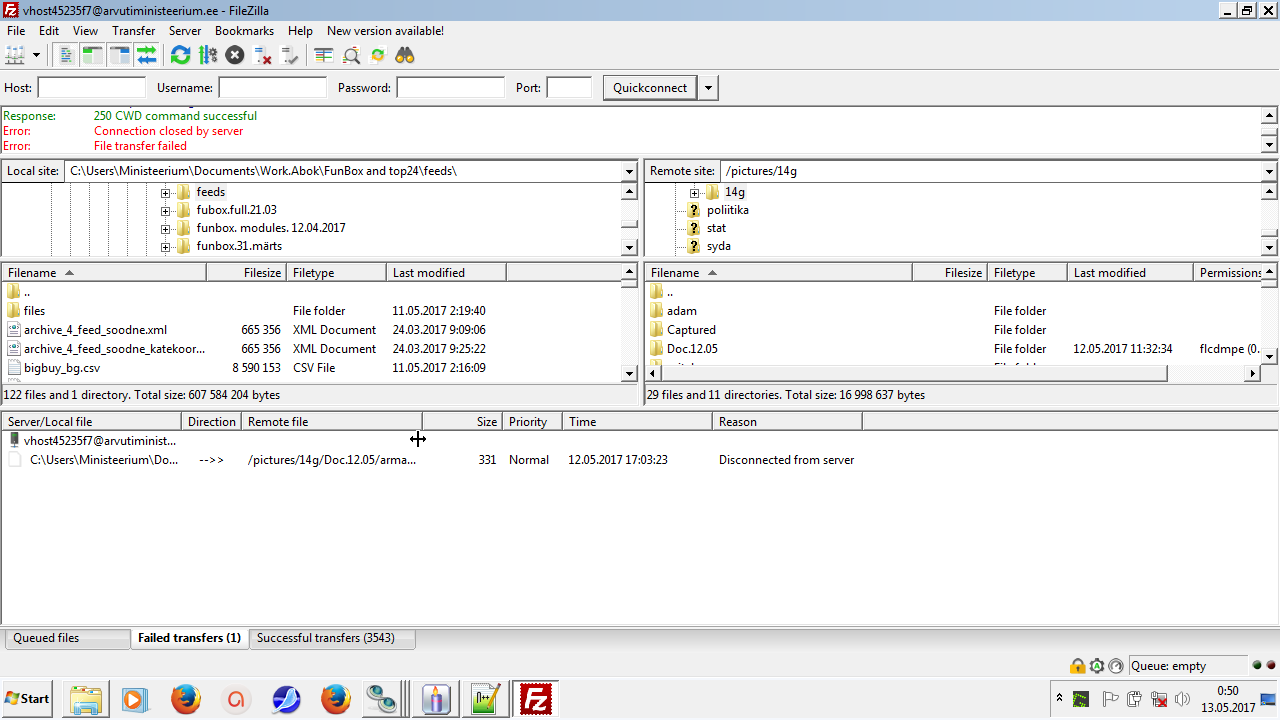Click the Filesize column header in local pane
Image resolution: width=1280 pixels, height=720 pixels.
pos(246,272)
